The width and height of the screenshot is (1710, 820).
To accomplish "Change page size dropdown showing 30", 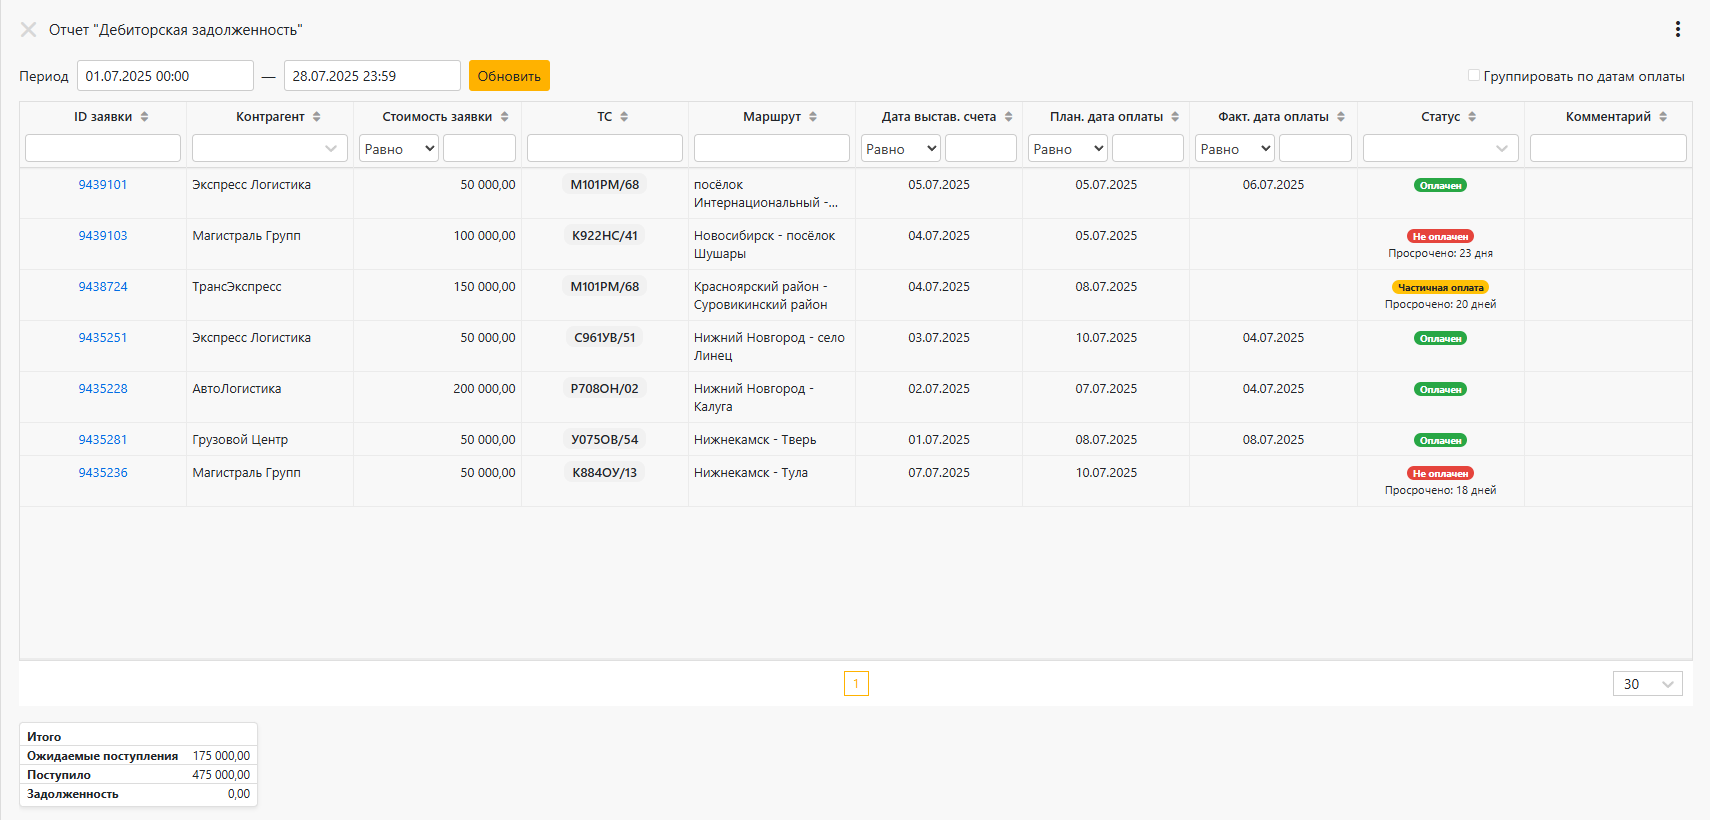I will [1647, 684].
